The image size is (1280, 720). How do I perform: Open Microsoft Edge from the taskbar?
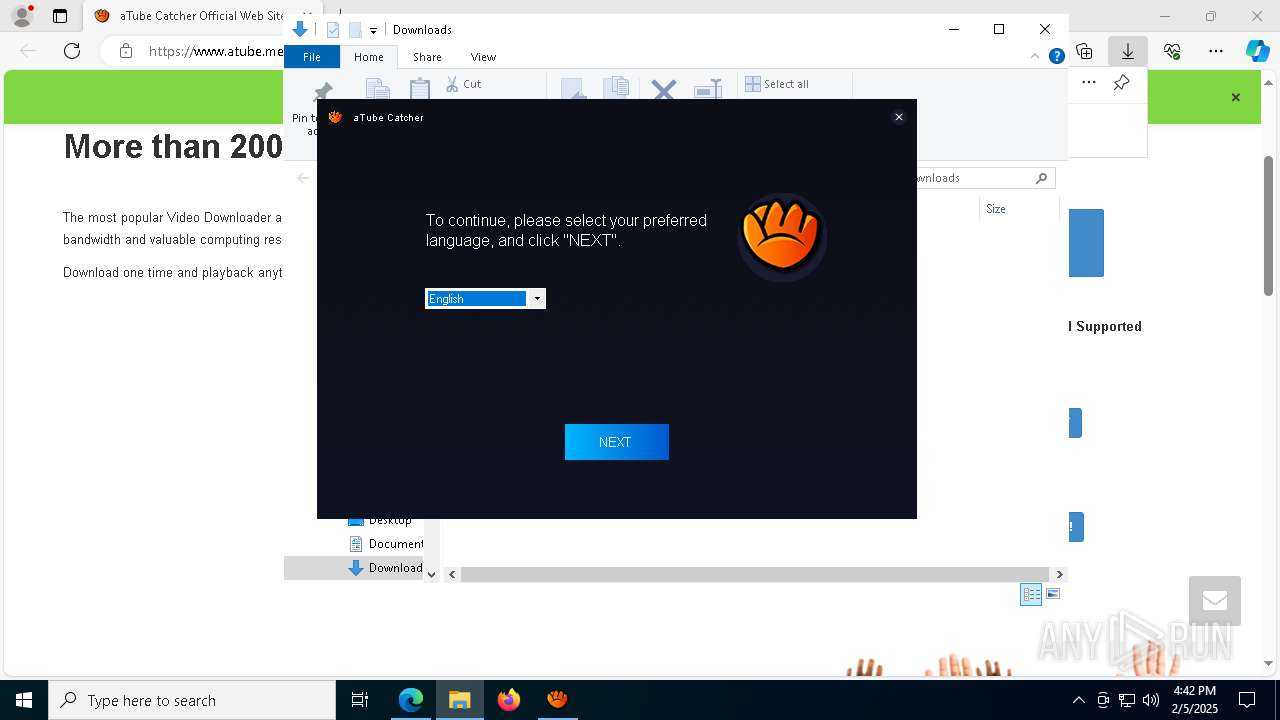point(411,700)
